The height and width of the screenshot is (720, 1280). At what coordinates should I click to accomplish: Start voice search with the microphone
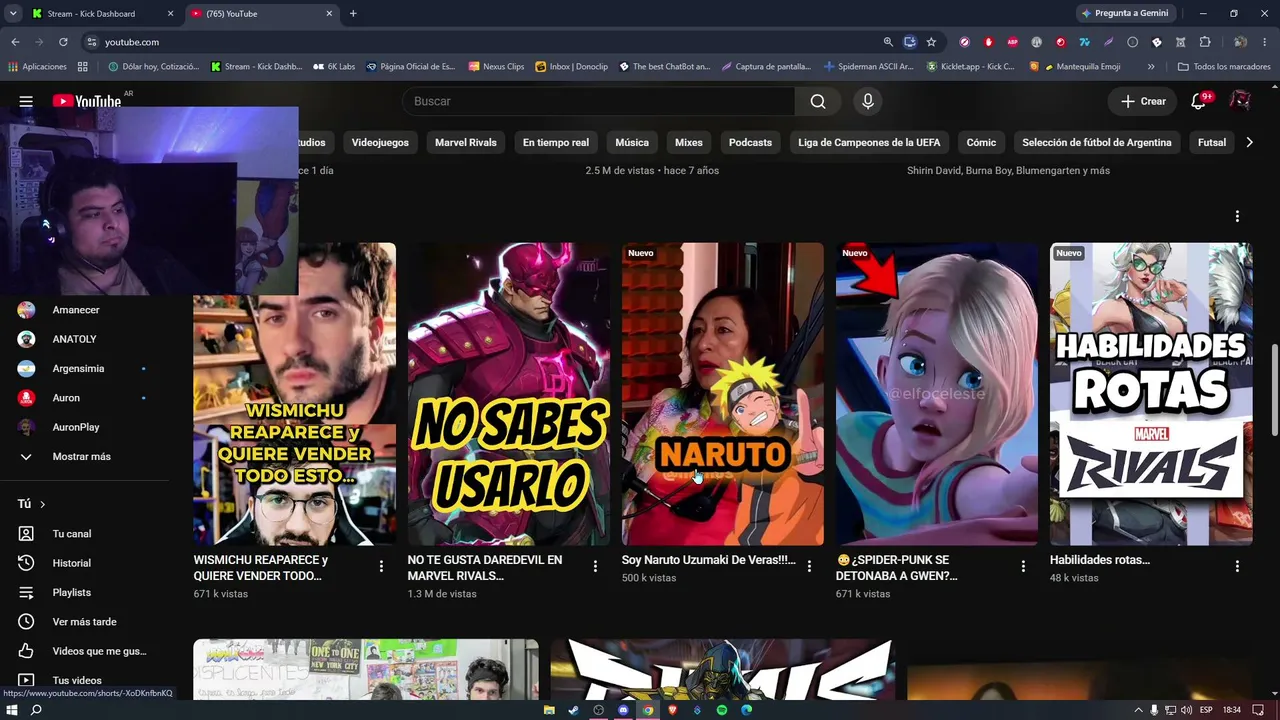(868, 101)
